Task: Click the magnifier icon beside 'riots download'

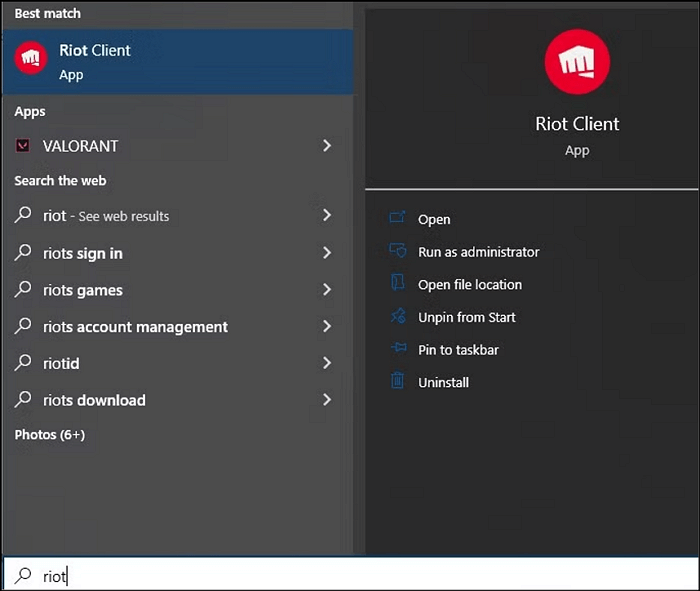Action: tap(23, 400)
